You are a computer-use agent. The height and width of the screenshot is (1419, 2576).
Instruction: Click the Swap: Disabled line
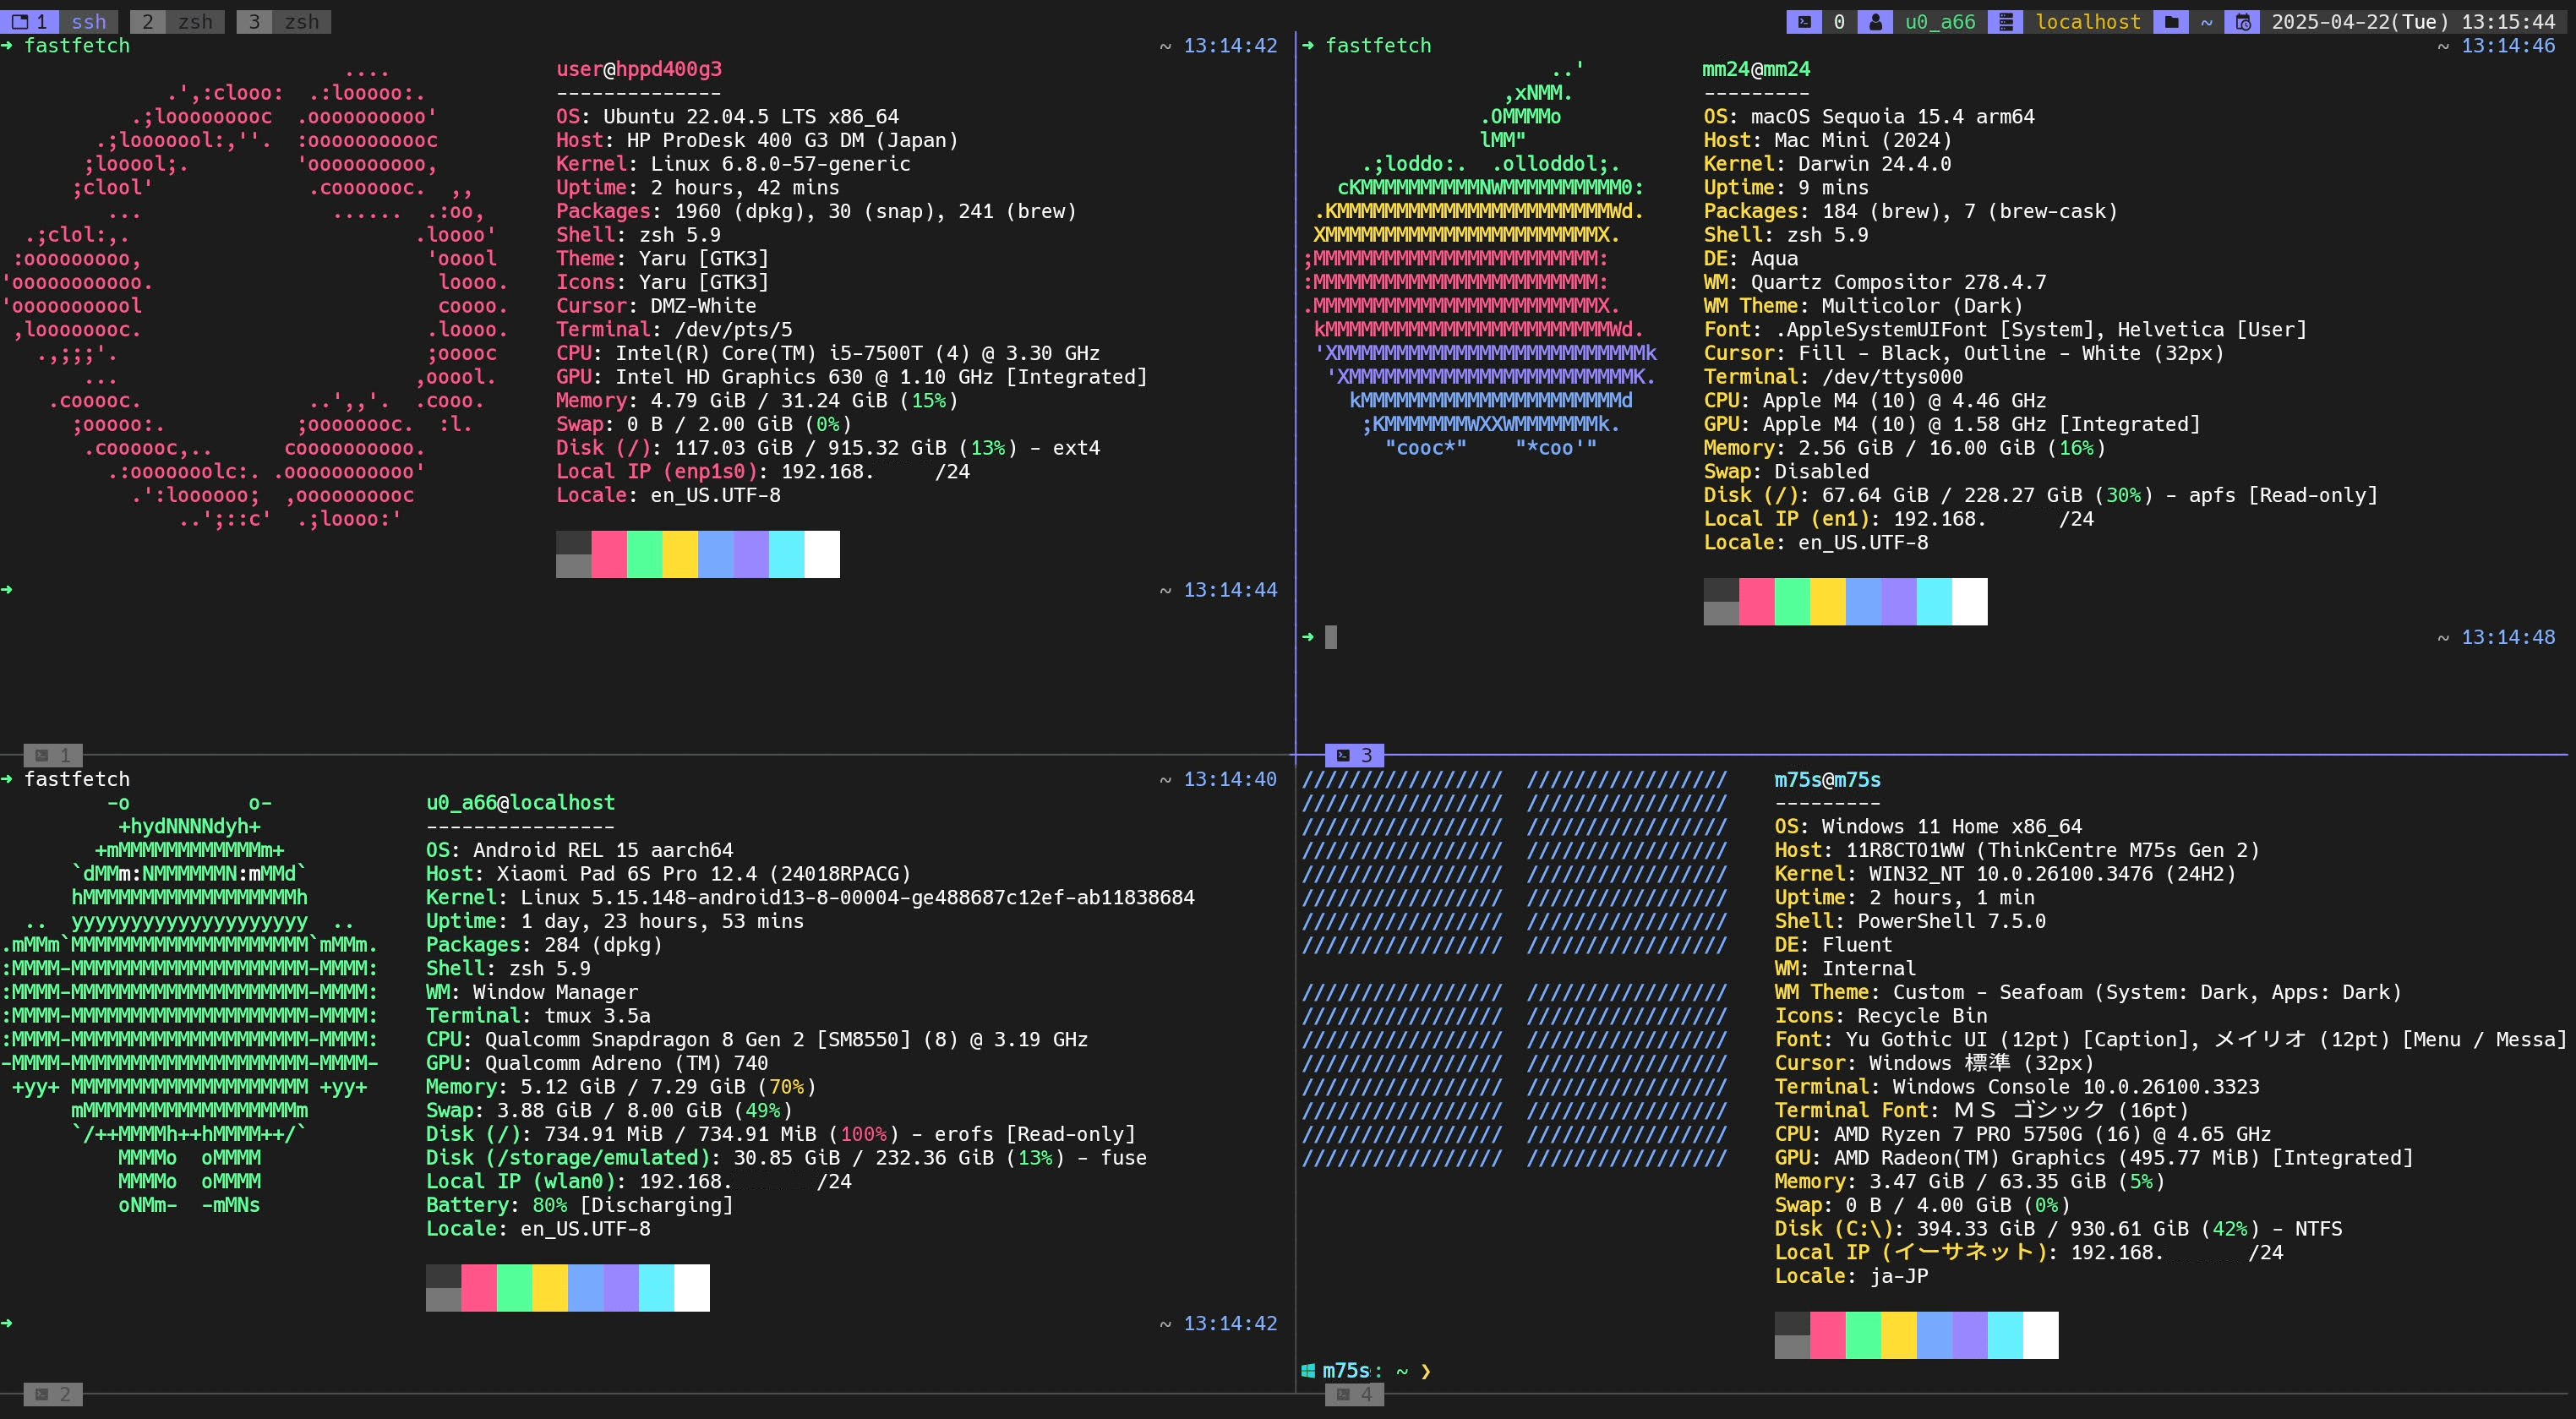1786,471
